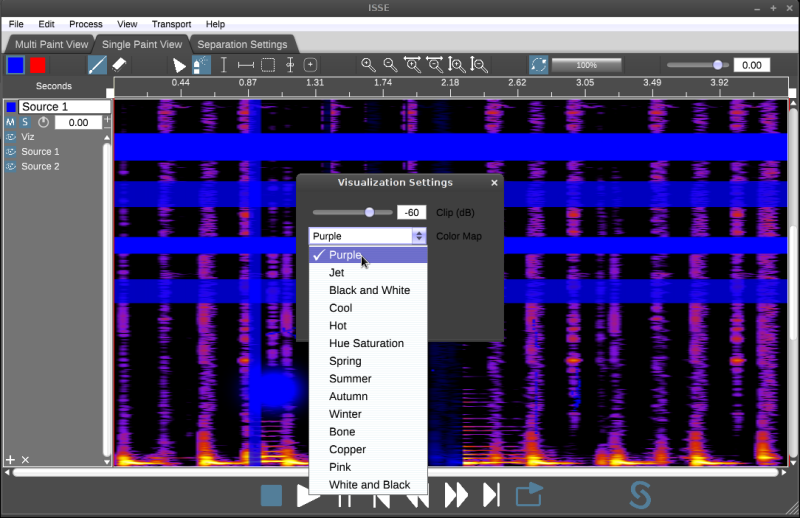Select Hue Saturation color map option
This screenshot has width=800, height=518.
(366, 343)
